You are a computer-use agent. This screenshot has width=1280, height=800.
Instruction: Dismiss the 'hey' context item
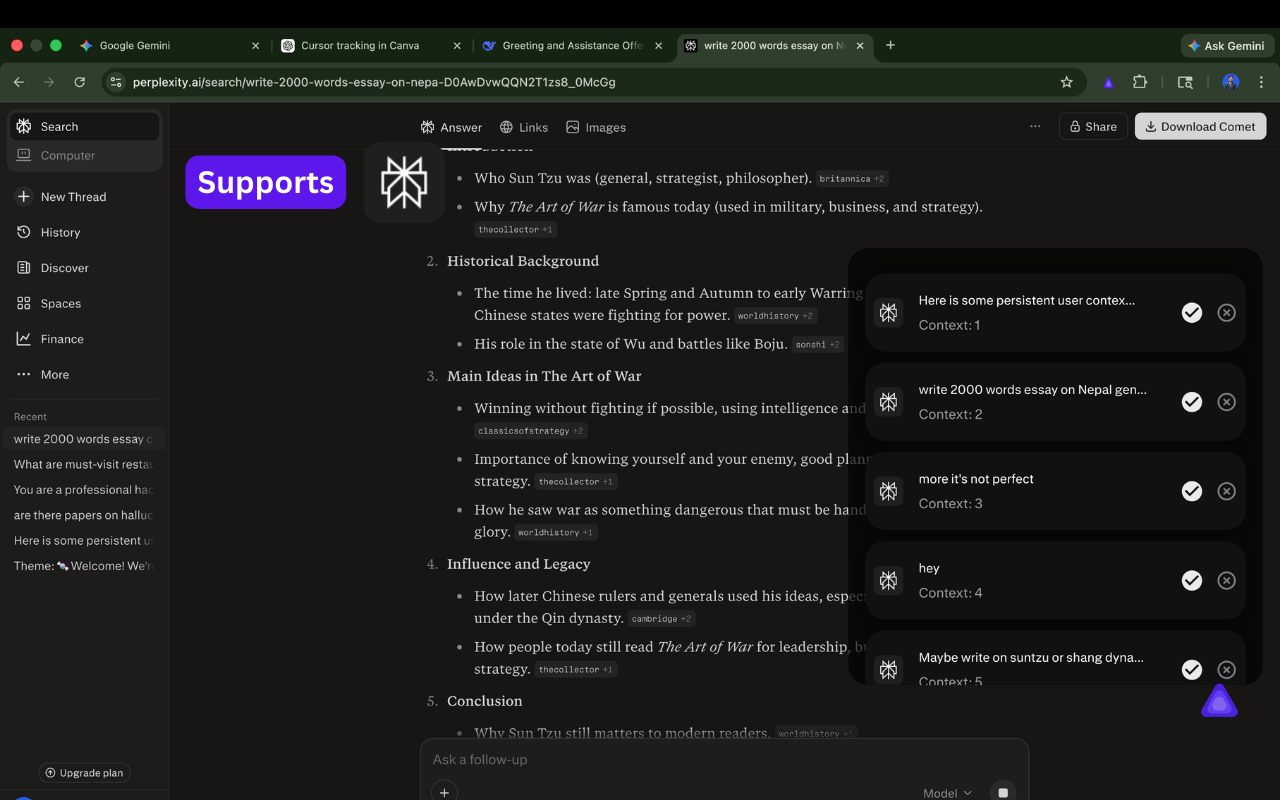(1226, 580)
